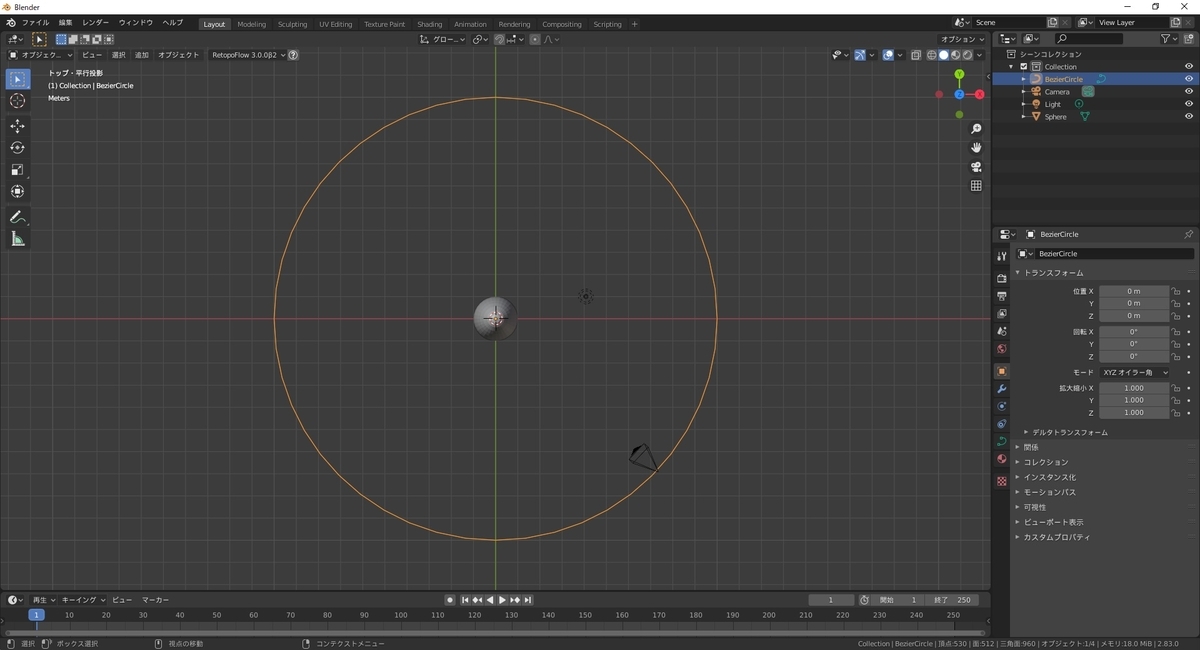The width and height of the screenshot is (1200, 650).
Task: Open the World properties tab
Action: [1002, 349]
